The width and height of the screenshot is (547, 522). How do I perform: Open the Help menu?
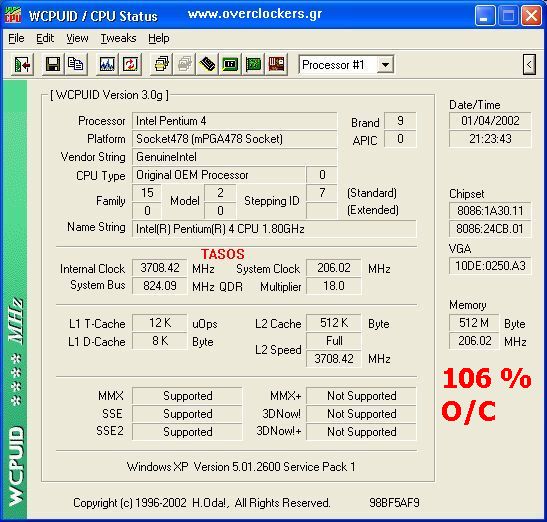[159, 38]
